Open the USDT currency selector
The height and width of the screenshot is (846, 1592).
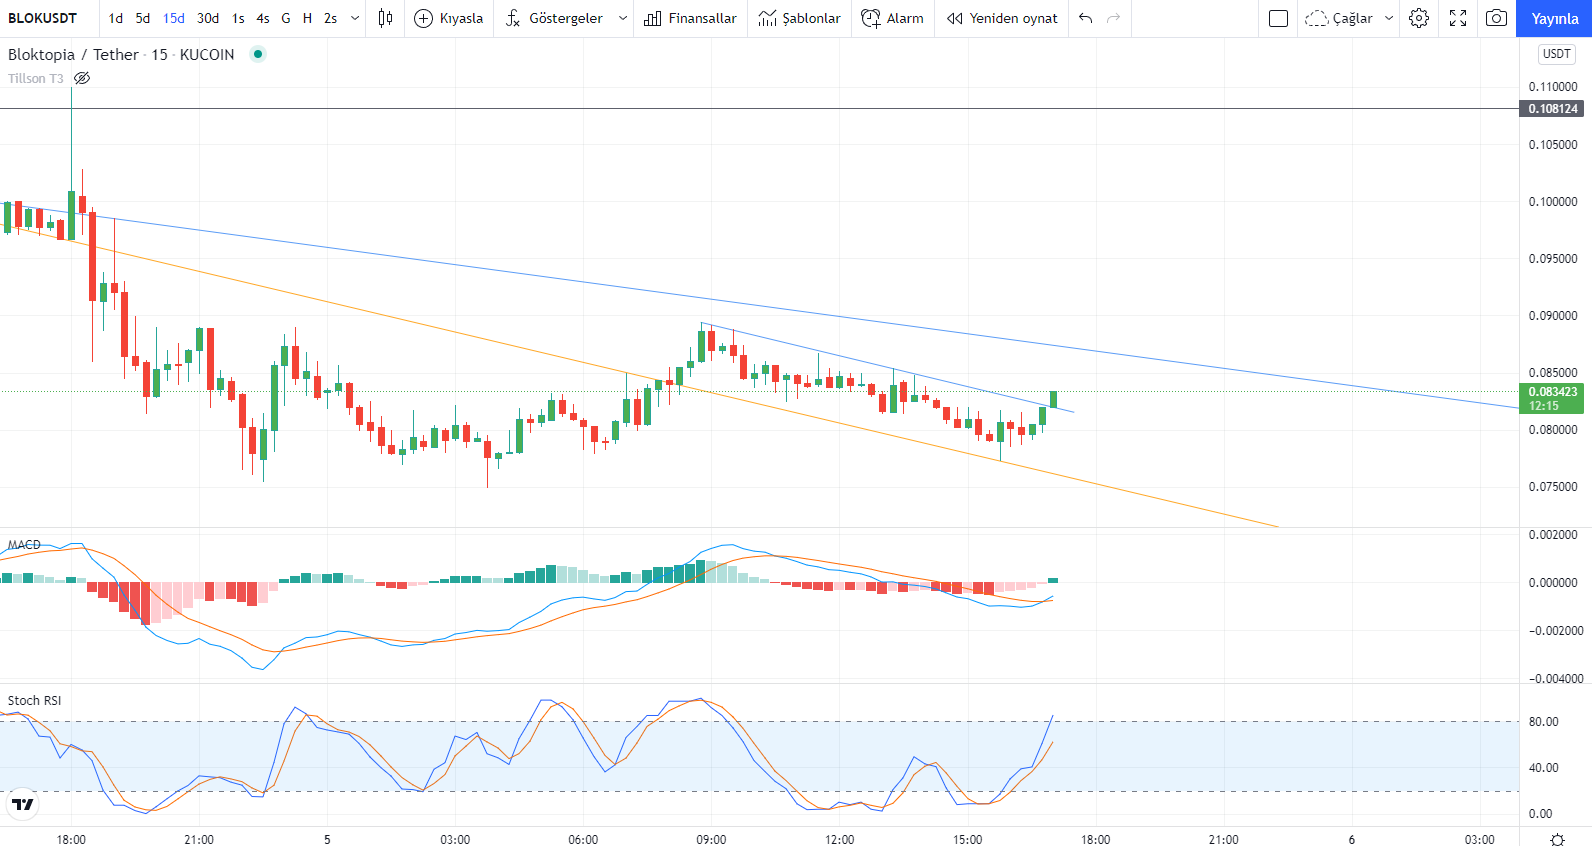tap(1557, 54)
